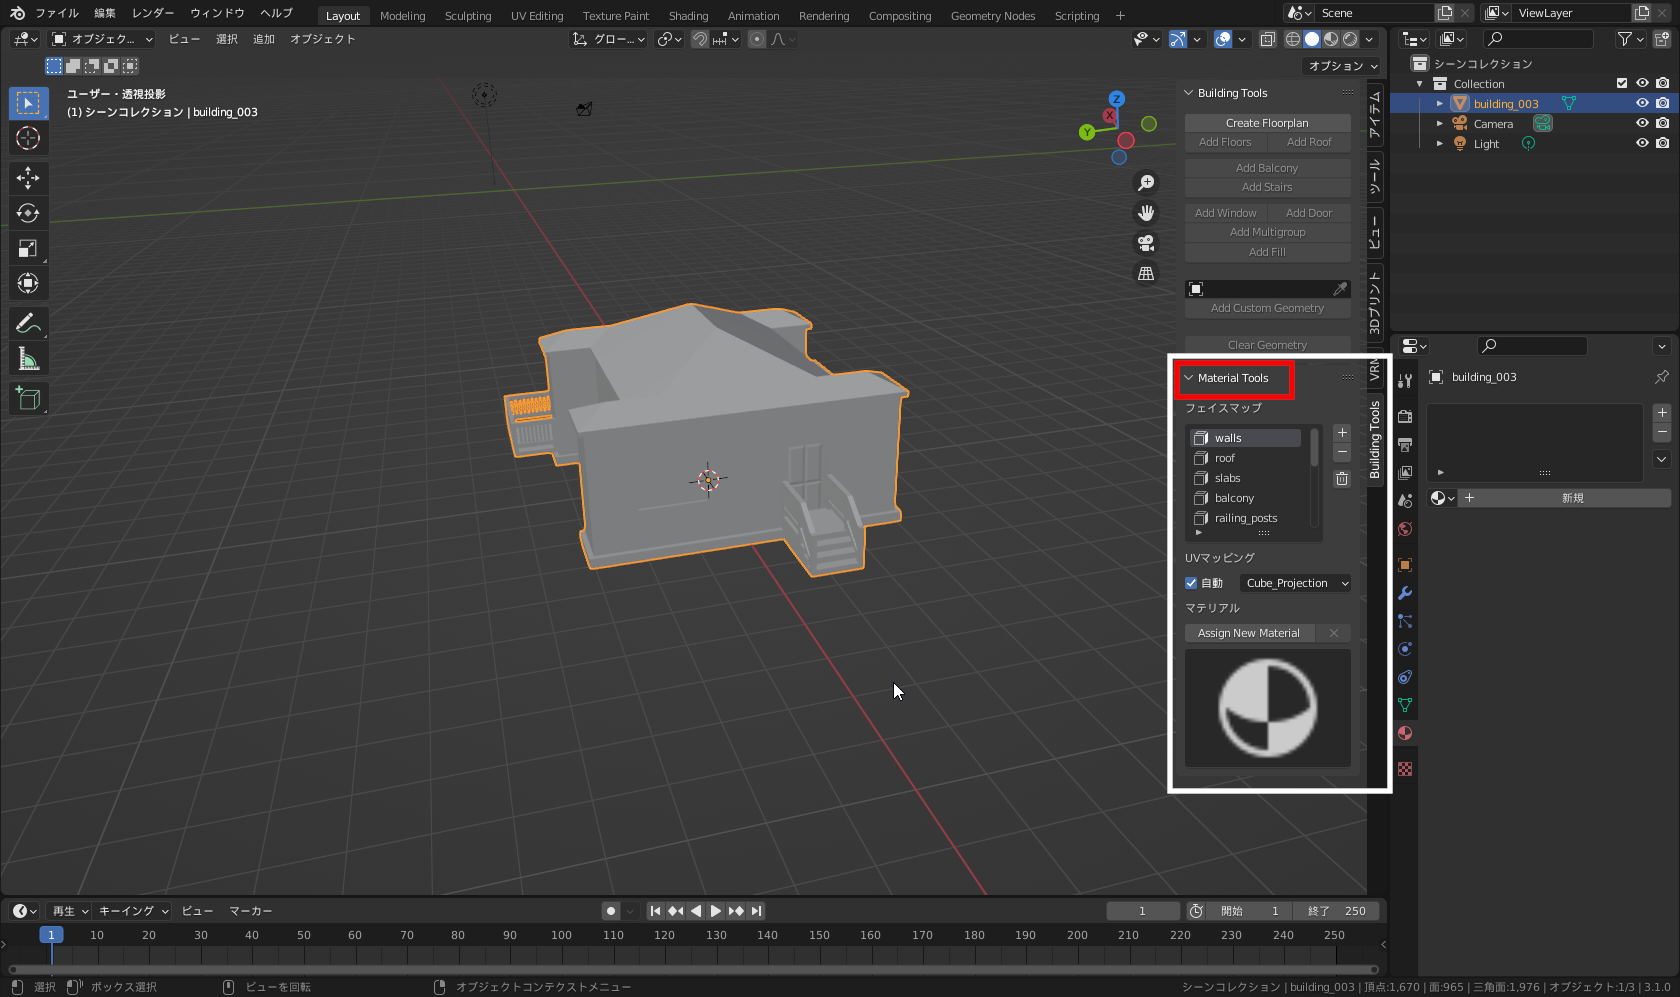Click the Create Floorplan button

(1267, 122)
